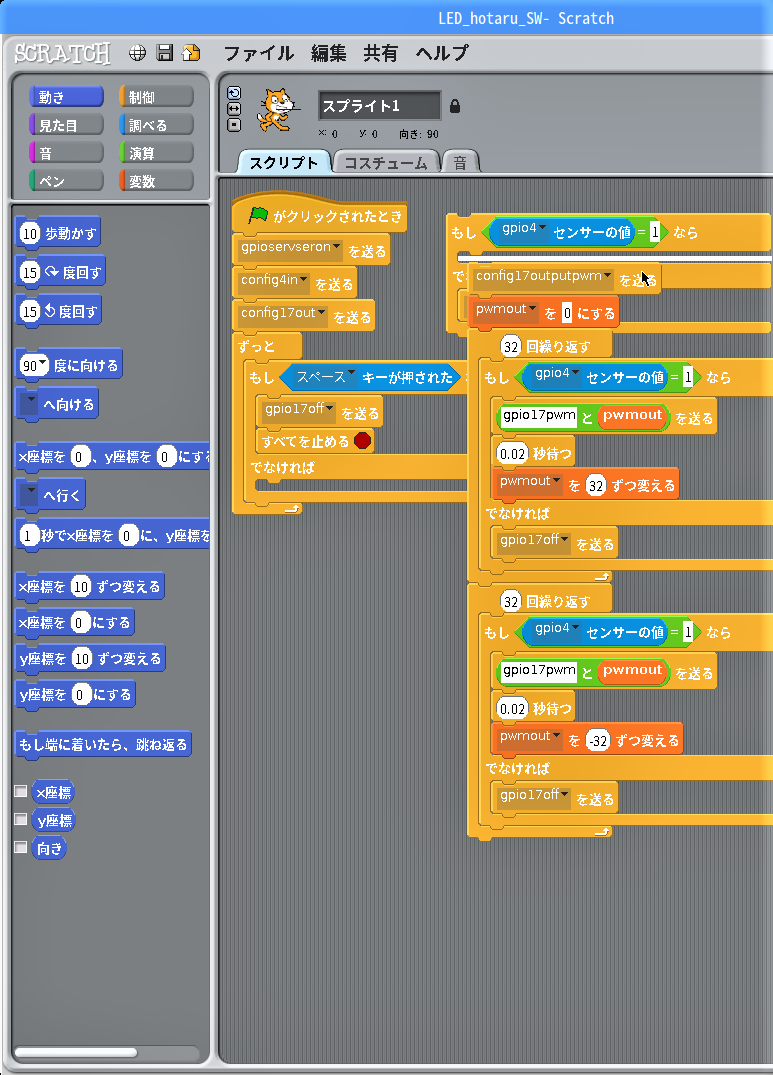Click the 向き reporter block
The image size is (773, 1075).
49,848
